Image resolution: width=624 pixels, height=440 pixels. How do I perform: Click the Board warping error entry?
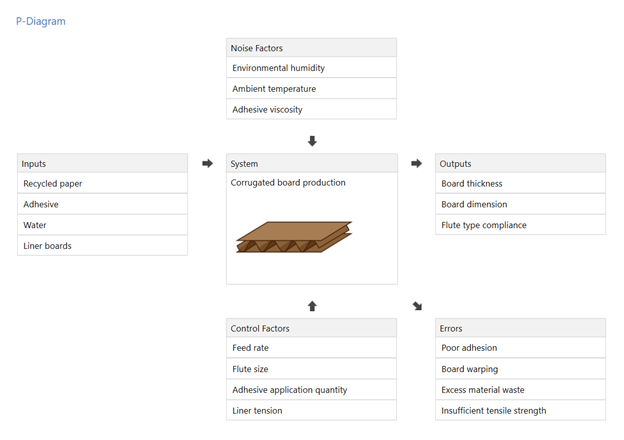pos(520,369)
